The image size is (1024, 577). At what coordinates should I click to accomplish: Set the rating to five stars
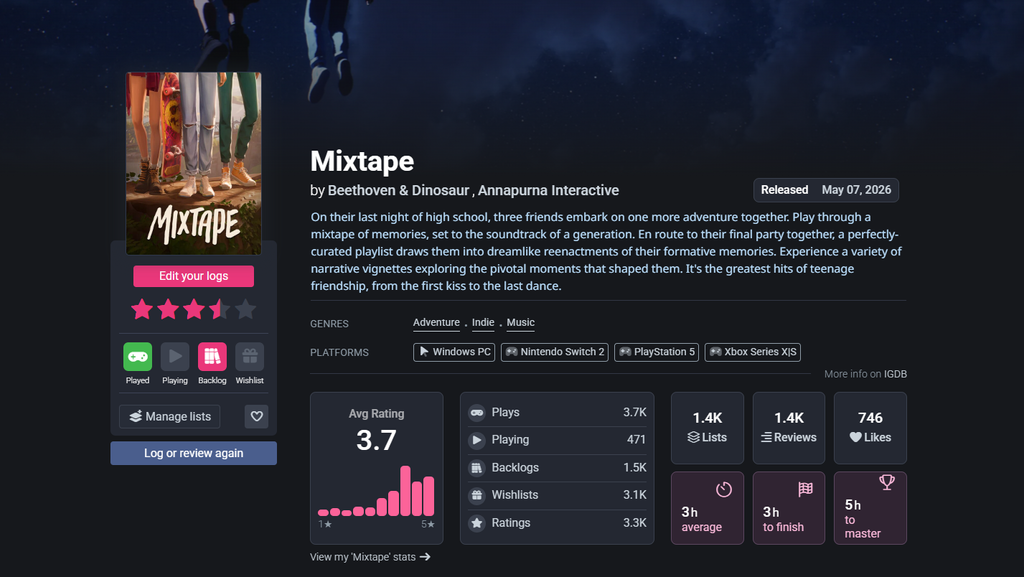tap(246, 309)
